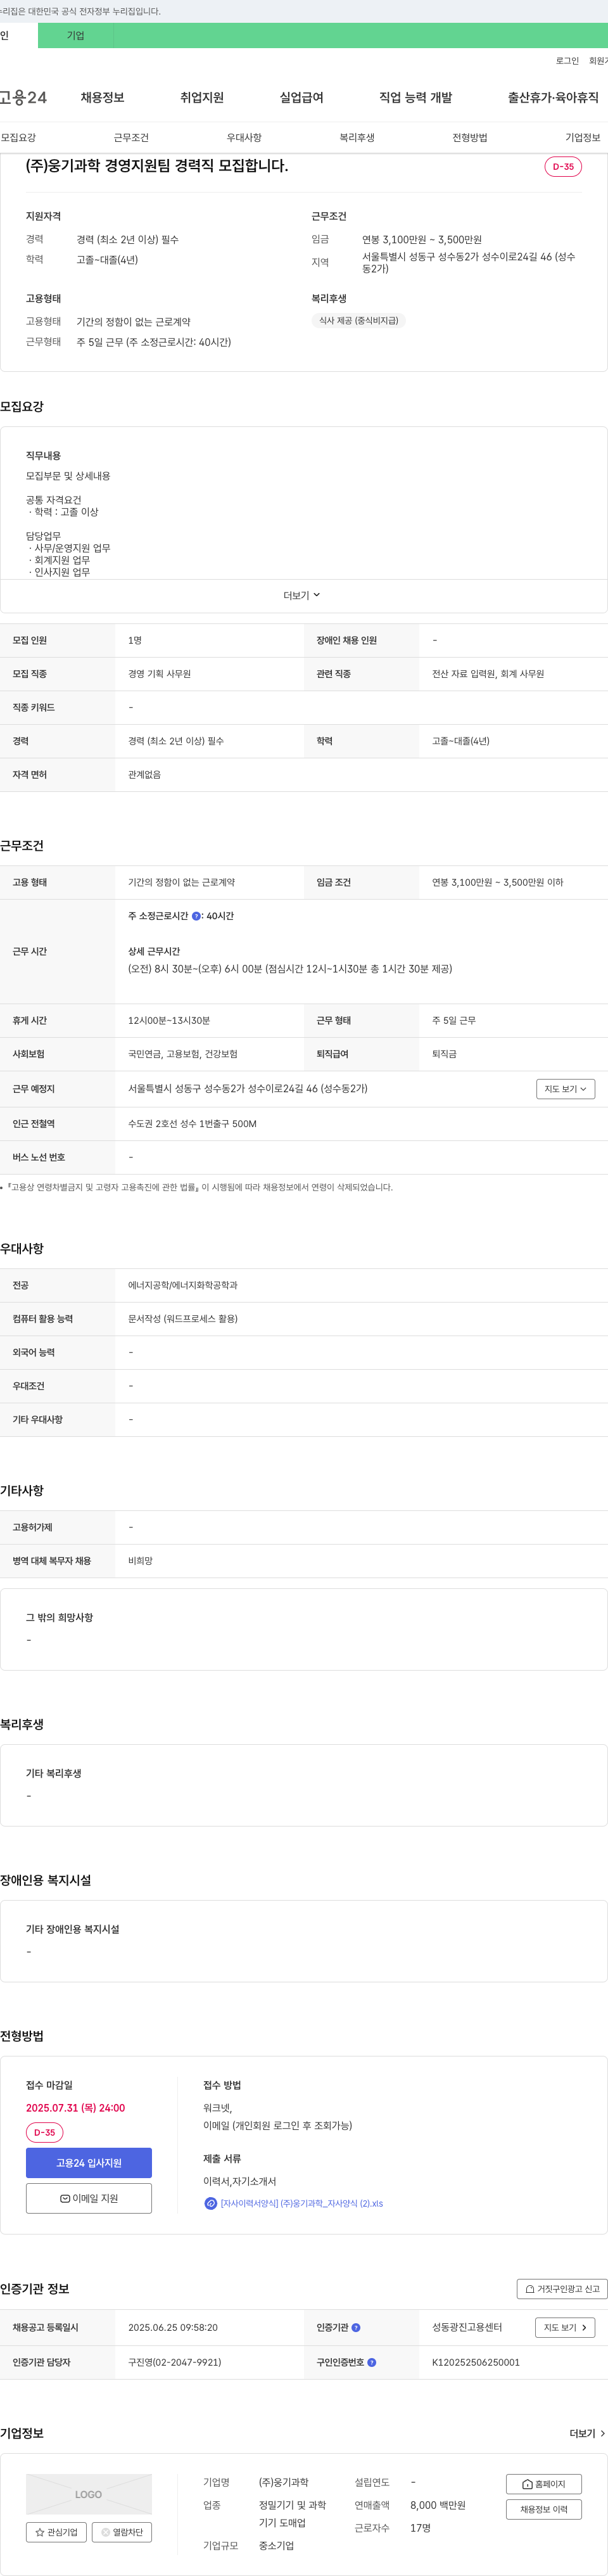Open the 출산휴가·육아휴직 menu
The width and height of the screenshot is (608, 2576).
[x=553, y=97]
